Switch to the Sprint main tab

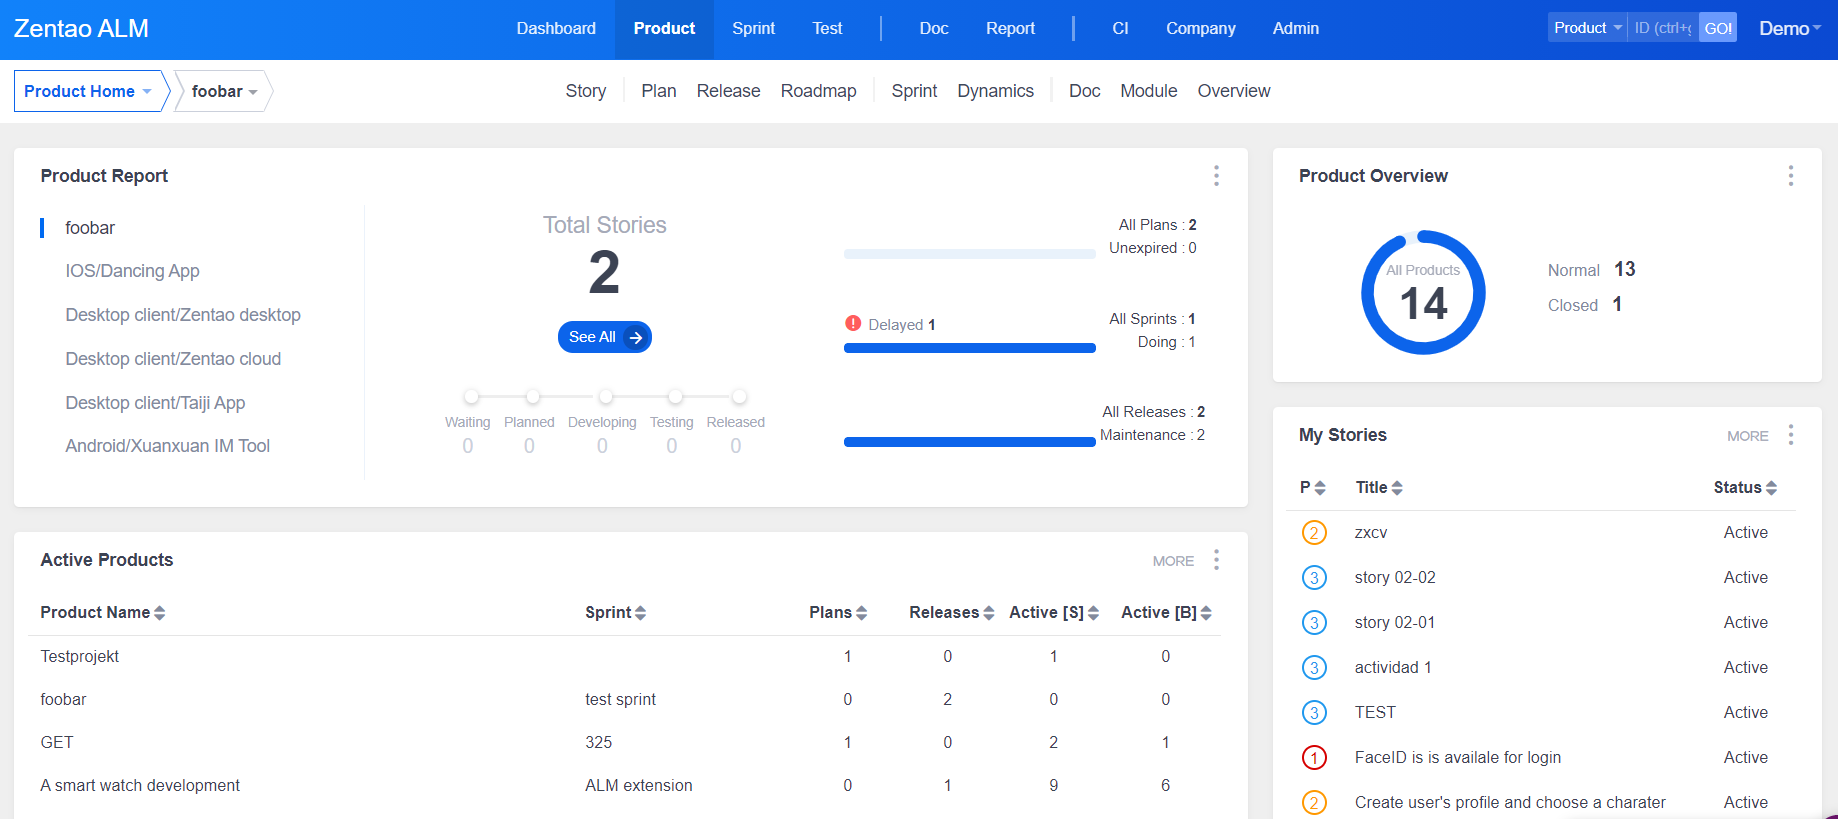tap(753, 28)
